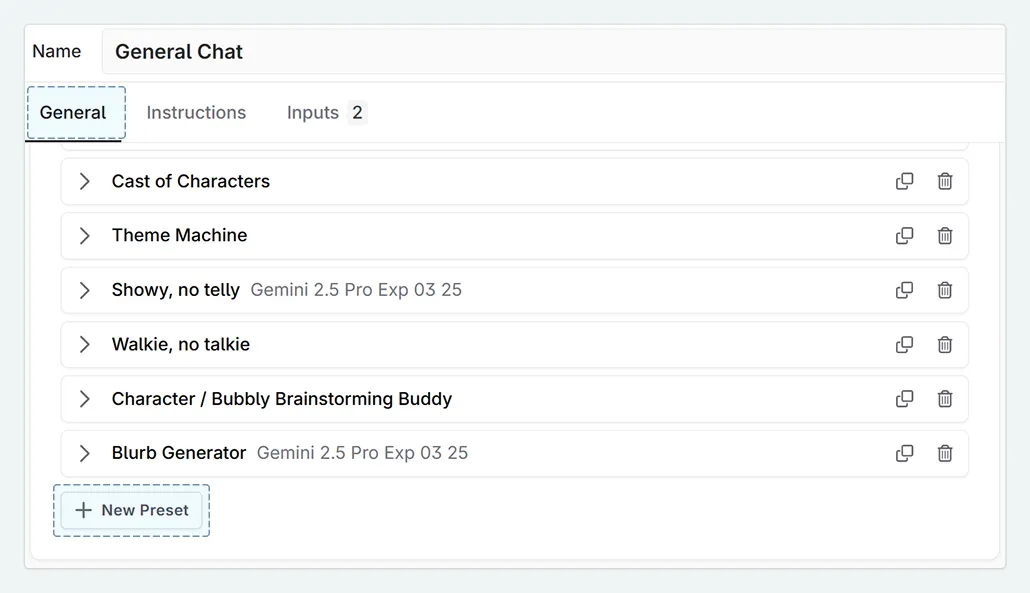This screenshot has width=1030, height=593.
Task: Duplicate the Cast of Characters preset
Action: click(x=904, y=181)
